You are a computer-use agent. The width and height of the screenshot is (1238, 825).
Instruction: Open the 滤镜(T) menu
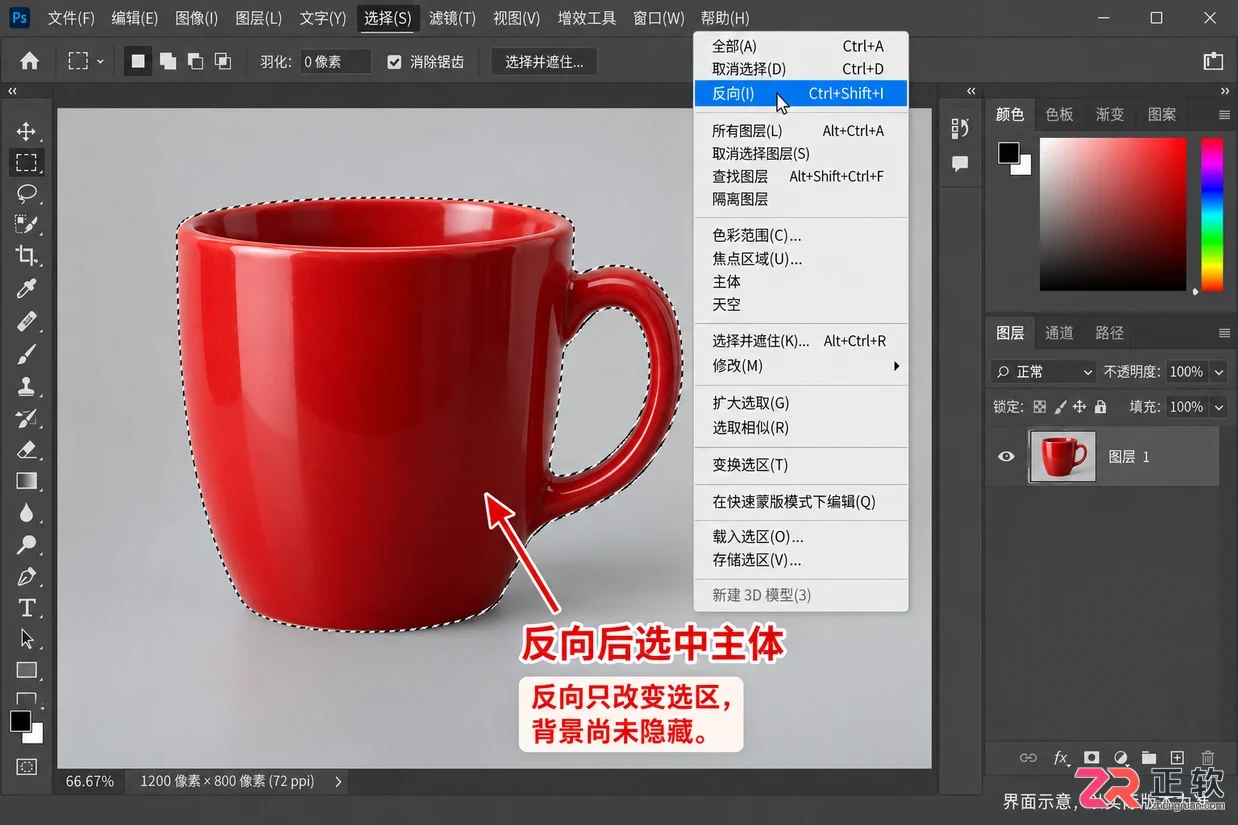coord(452,18)
